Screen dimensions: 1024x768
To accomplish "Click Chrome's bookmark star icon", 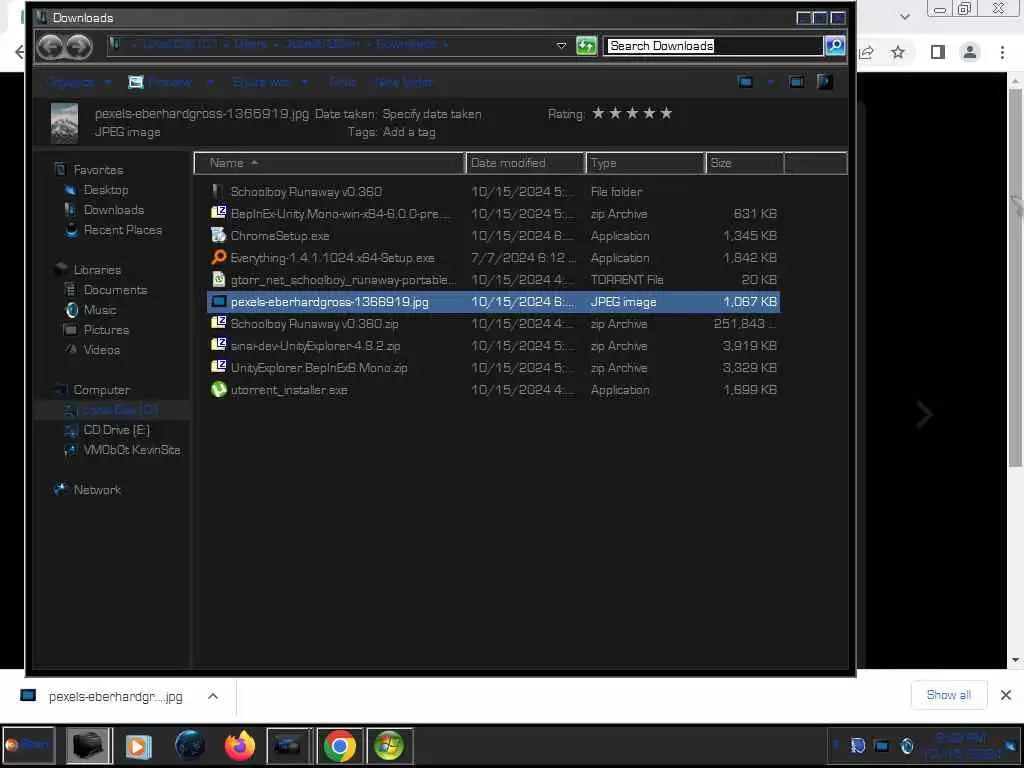I will pyautogui.click(x=899, y=52).
